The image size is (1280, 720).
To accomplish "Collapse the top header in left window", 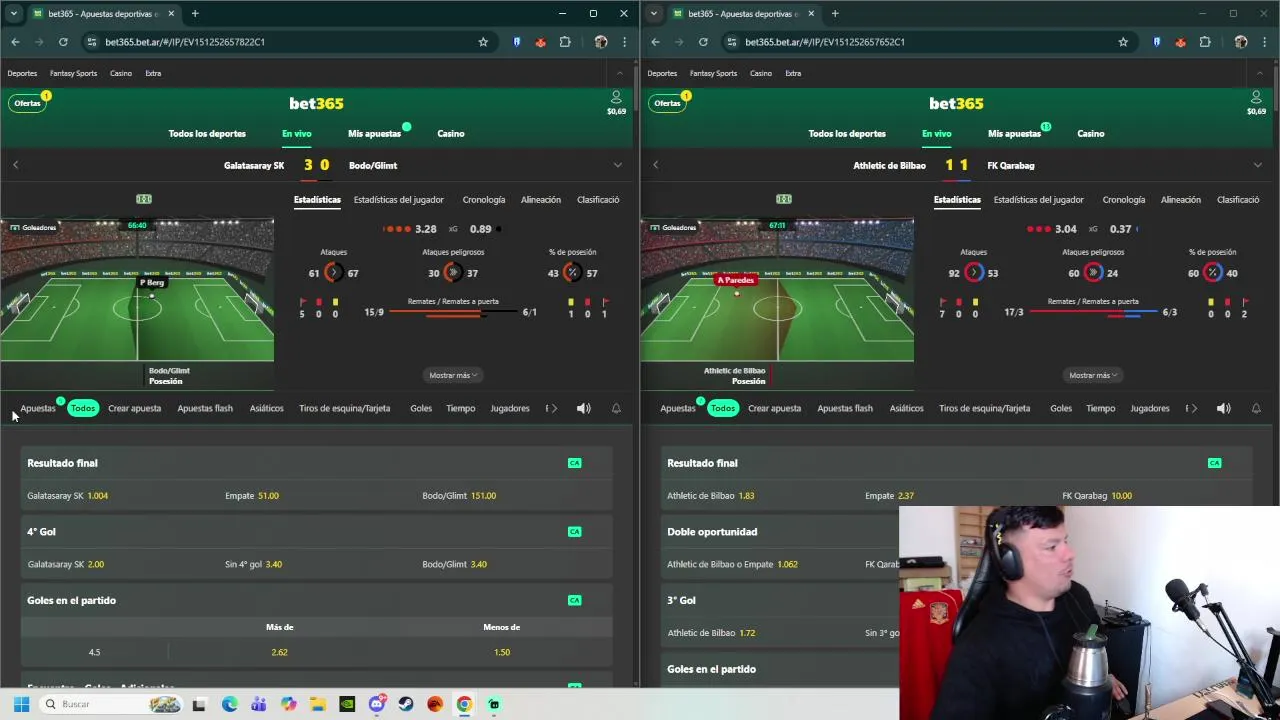I will [620, 73].
